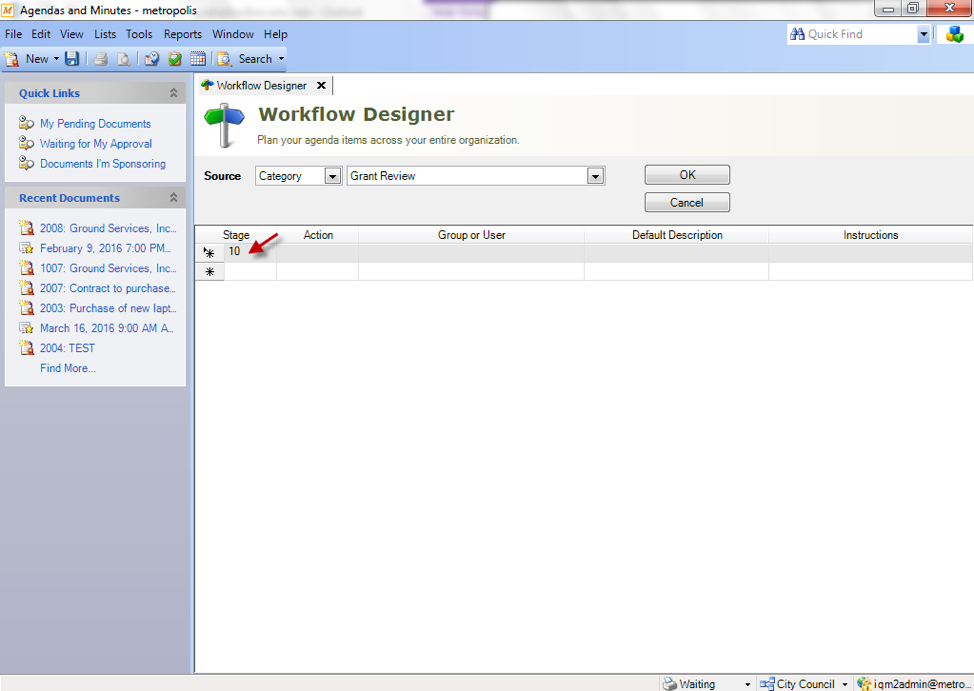
Task: Click the Print toolbar icon
Action: coord(101,59)
